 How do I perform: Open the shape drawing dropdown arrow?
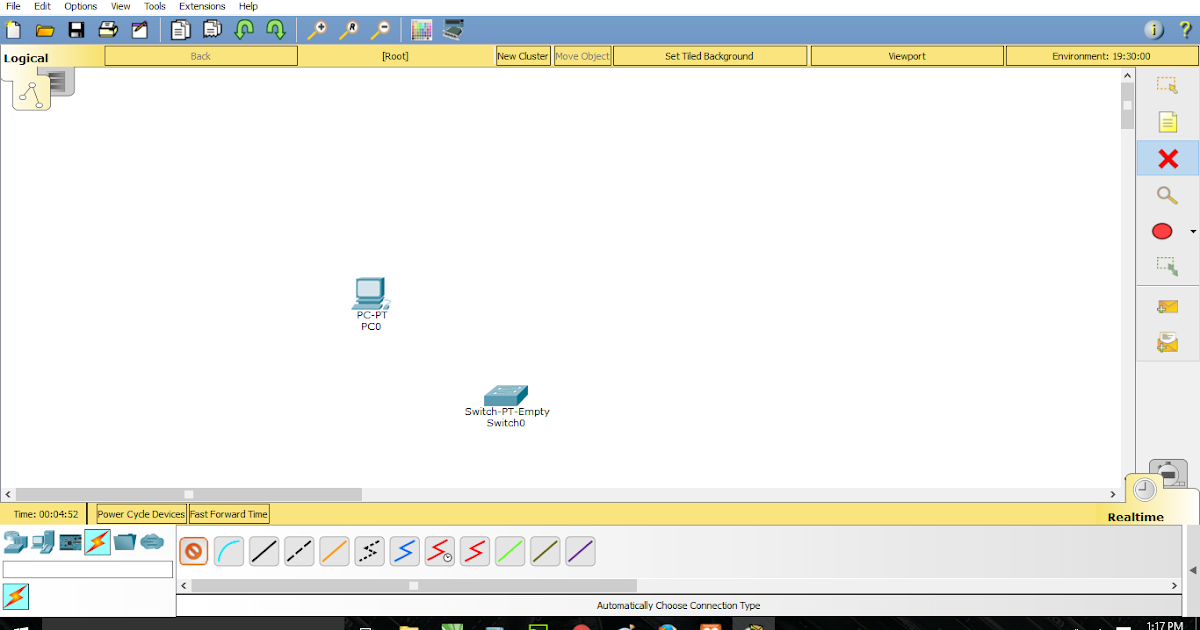tap(1192, 231)
